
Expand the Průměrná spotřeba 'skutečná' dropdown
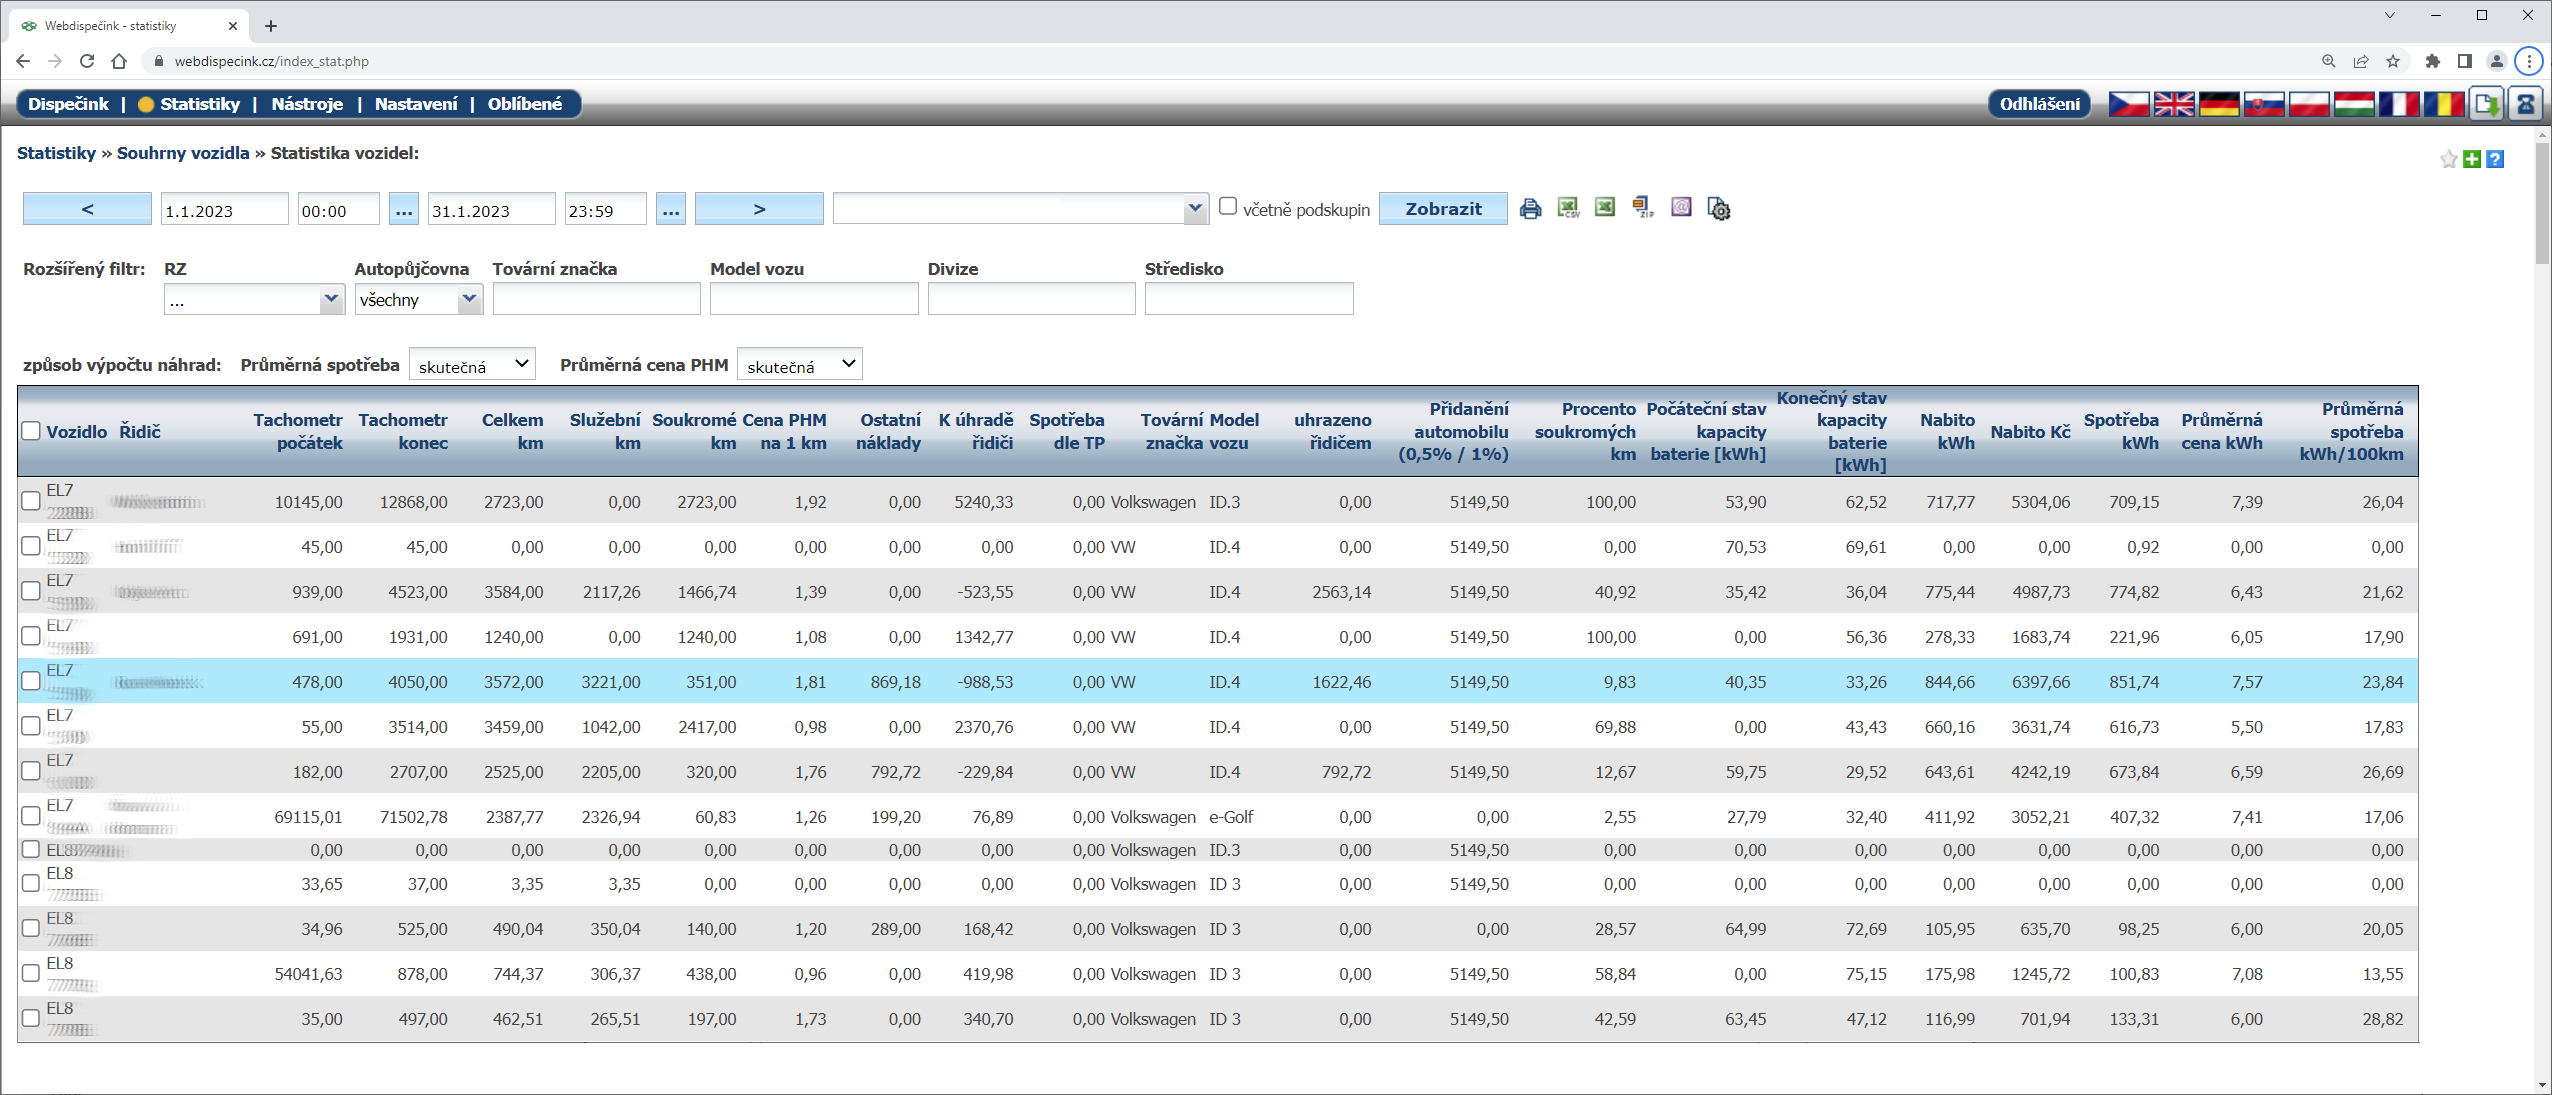(472, 365)
